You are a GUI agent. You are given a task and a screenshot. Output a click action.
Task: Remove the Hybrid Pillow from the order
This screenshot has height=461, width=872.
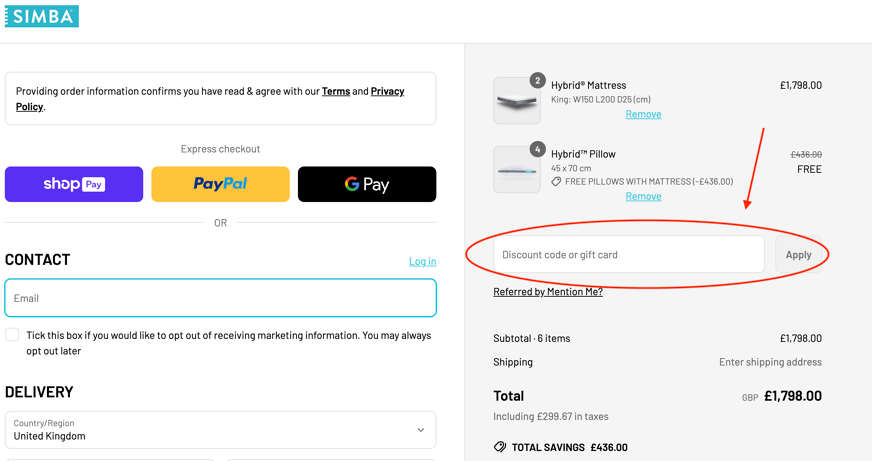643,196
